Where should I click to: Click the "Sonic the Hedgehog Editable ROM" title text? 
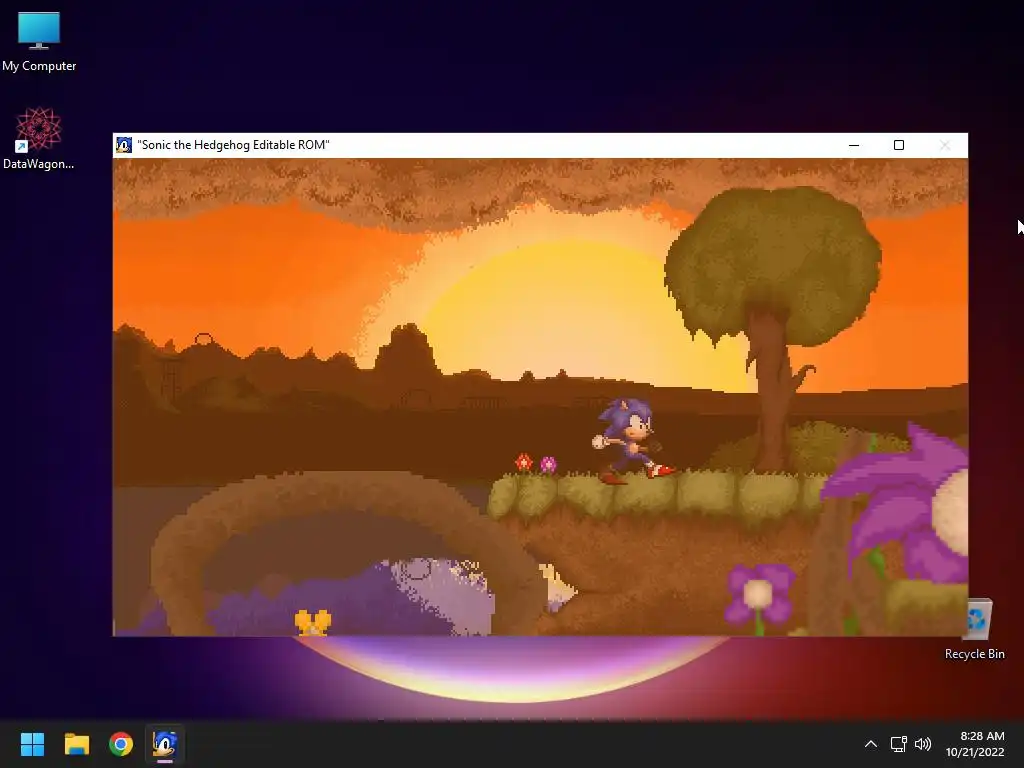233,145
